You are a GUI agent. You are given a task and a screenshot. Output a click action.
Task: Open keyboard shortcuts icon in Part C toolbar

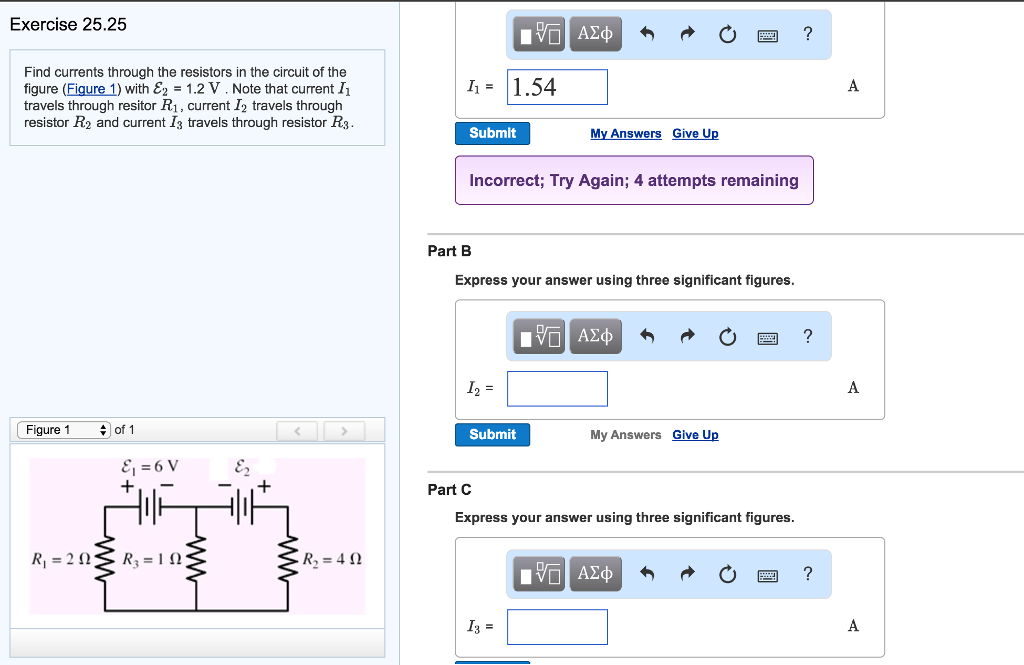[767, 573]
